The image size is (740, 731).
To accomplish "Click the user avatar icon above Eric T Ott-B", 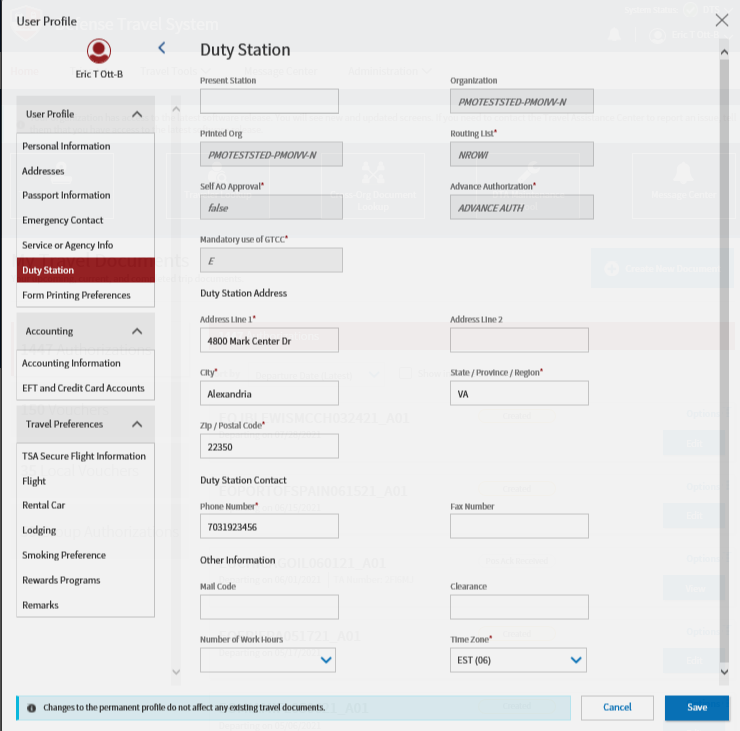I will click(x=98, y=50).
